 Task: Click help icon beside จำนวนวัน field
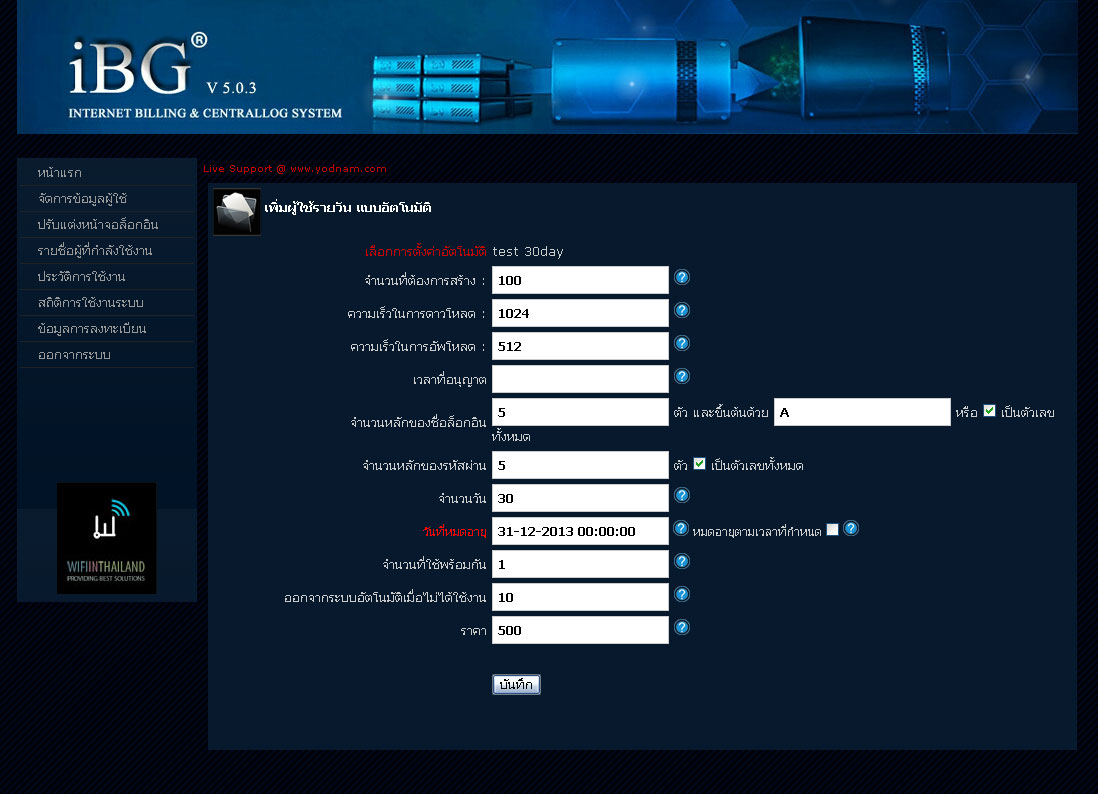tap(681, 496)
